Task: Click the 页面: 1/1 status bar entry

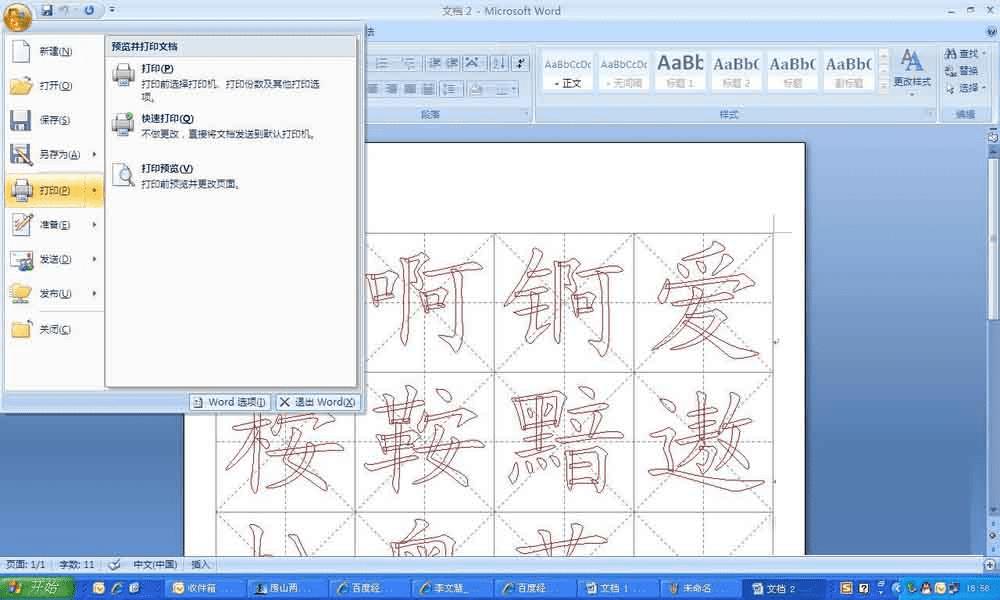Action: pos(26,564)
